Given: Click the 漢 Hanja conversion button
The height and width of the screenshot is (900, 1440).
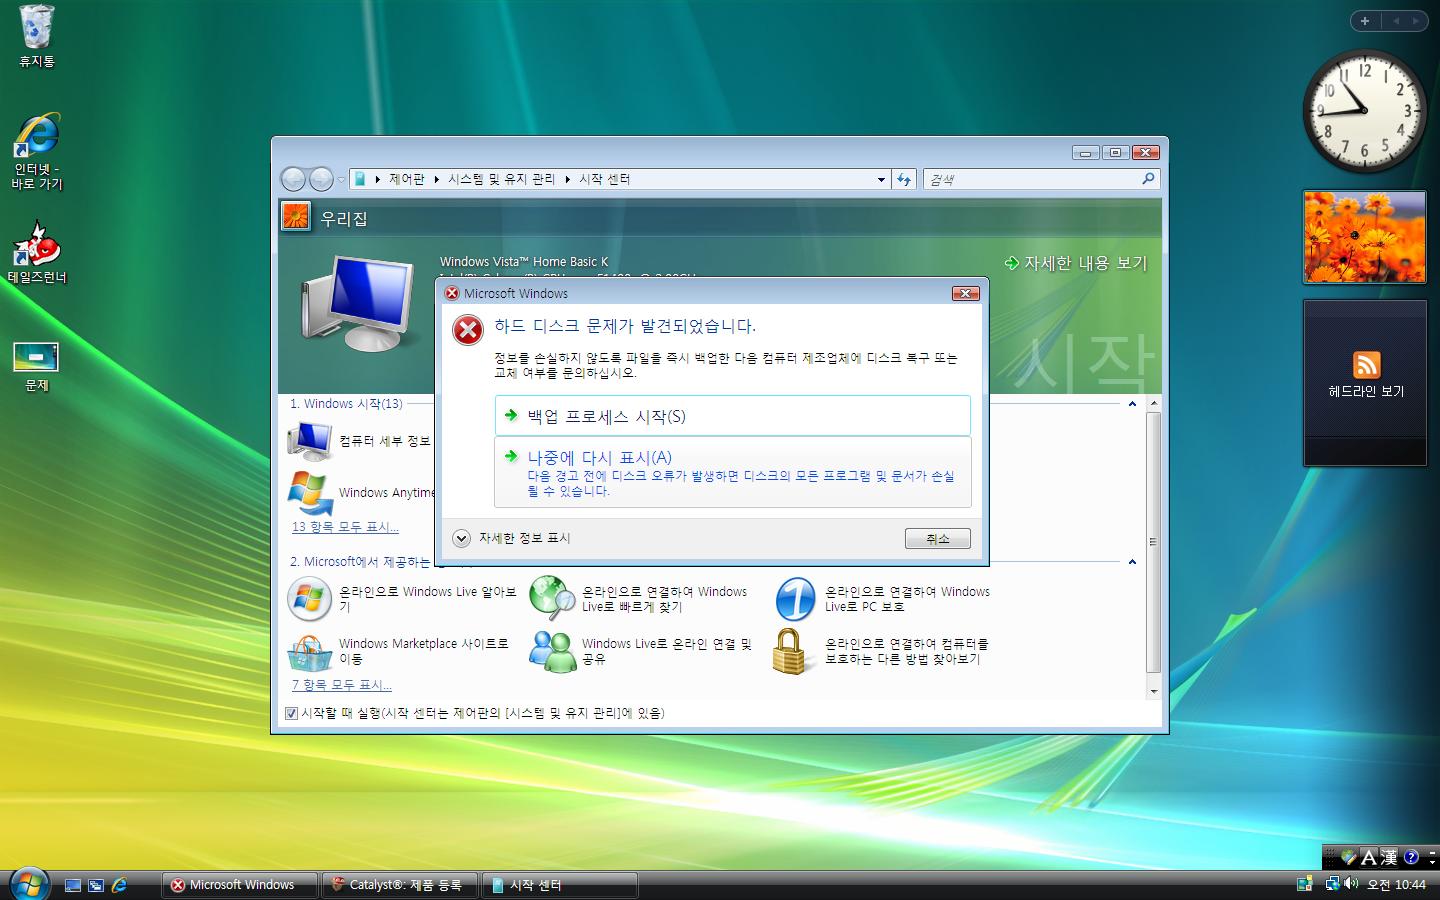Looking at the screenshot, I should pos(1389,857).
